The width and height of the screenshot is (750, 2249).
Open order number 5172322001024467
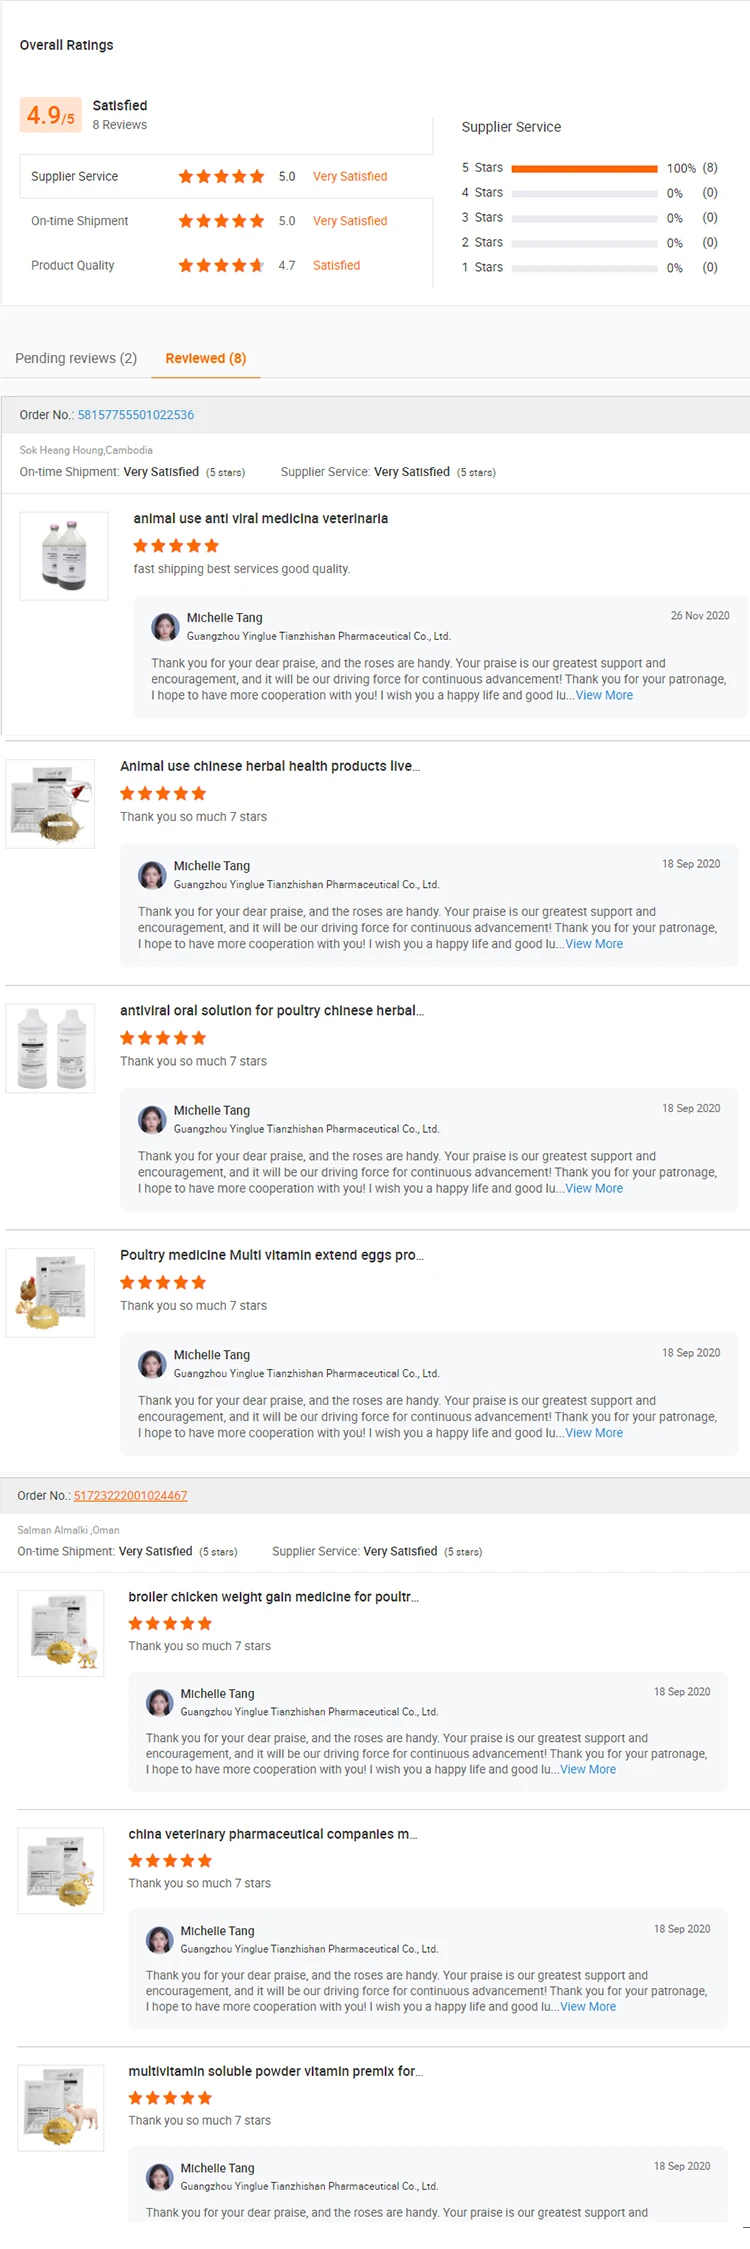(130, 1496)
